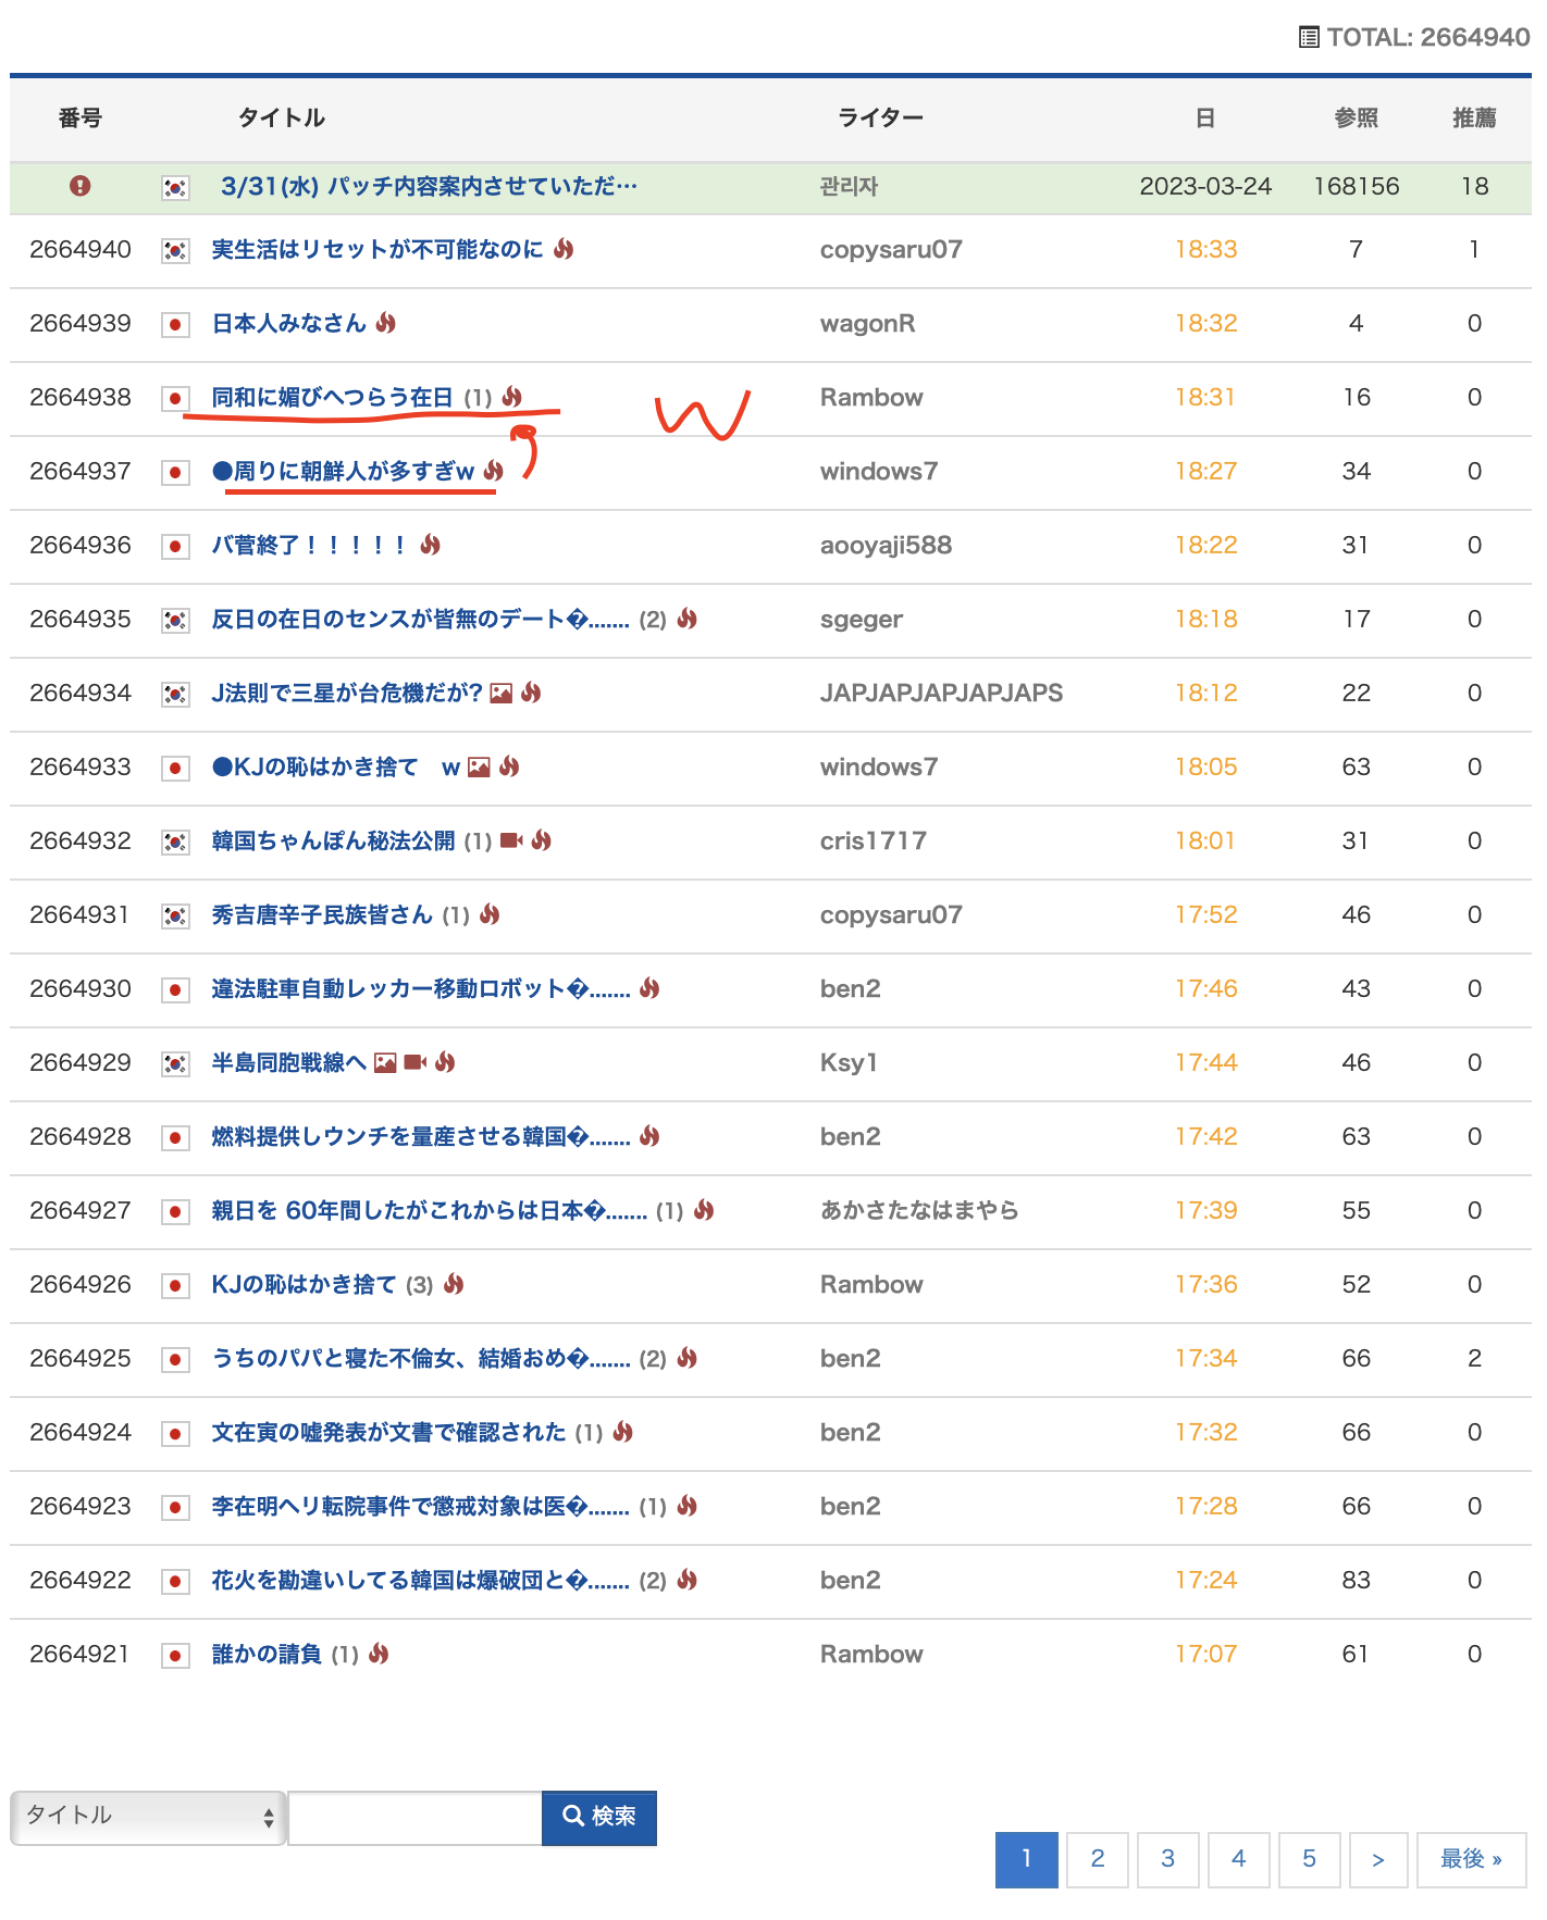The height and width of the screenshot is (1920, 1547).
Task: Open post titled 誰かの請負
Action: [266, 1654]
